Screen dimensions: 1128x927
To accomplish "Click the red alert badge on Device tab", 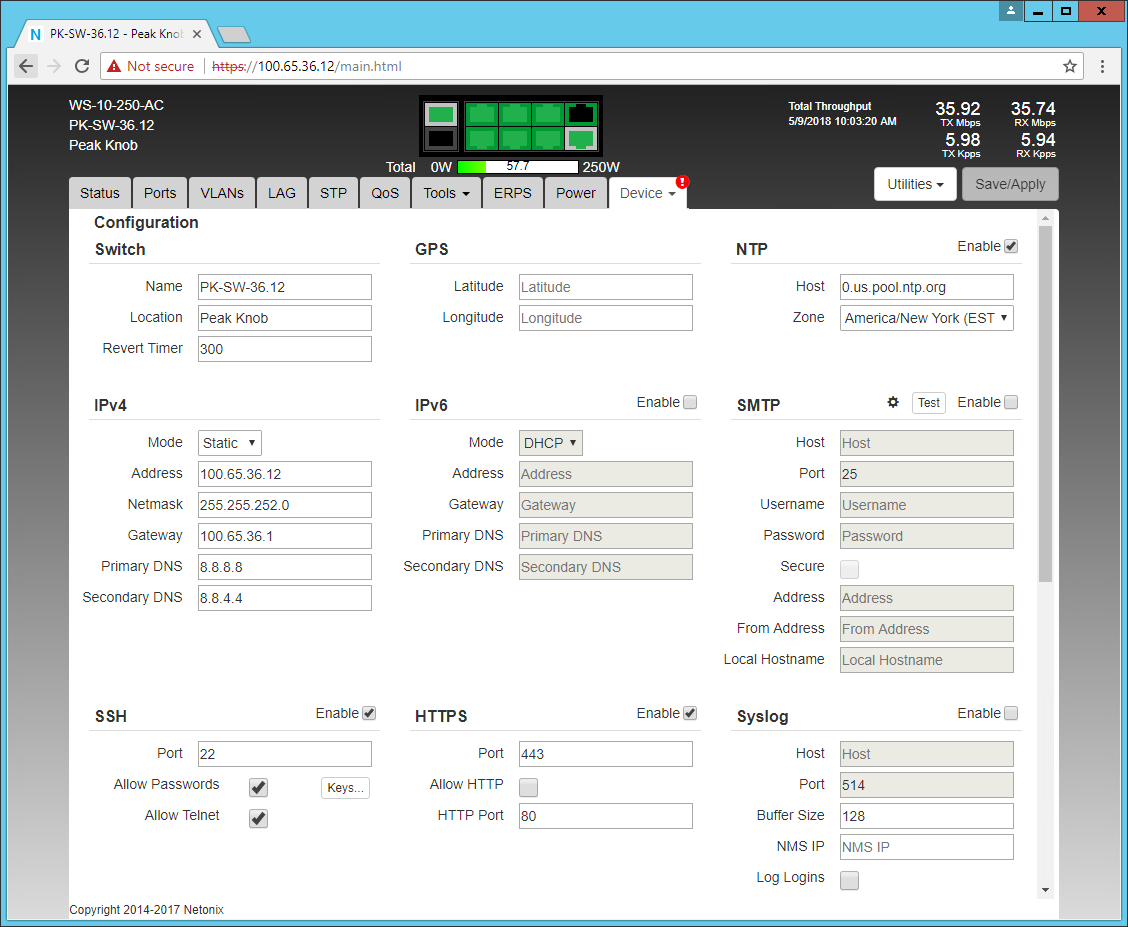I will (x=682, y=182).
